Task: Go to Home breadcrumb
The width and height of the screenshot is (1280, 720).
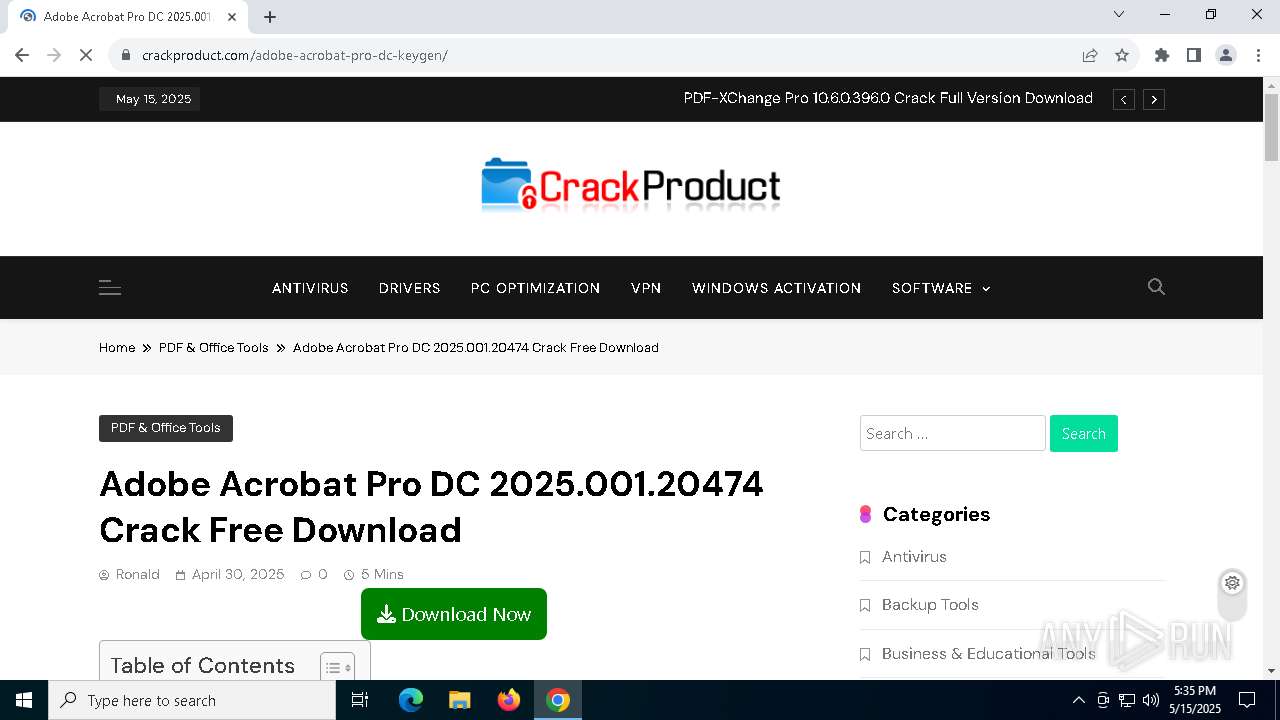Action: coord(117,348)
